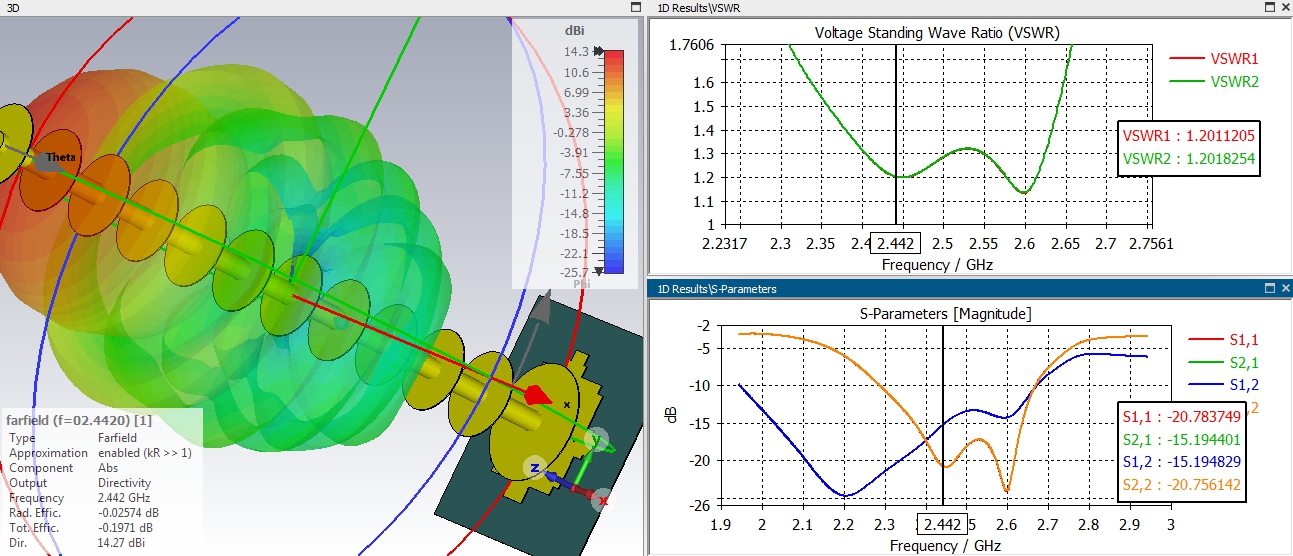This screenshot has height=556, width=1293.
Task: Maximize the VSWR results window
Action: click(x=1270, y=7)
